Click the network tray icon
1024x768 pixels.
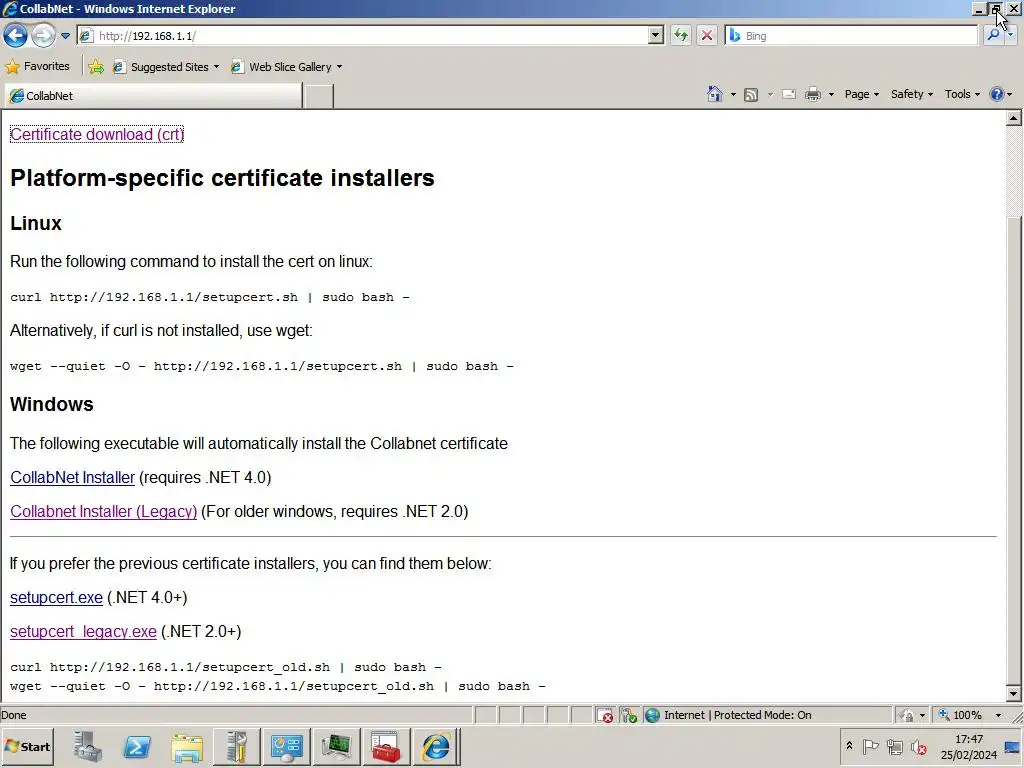pos(894,746)
